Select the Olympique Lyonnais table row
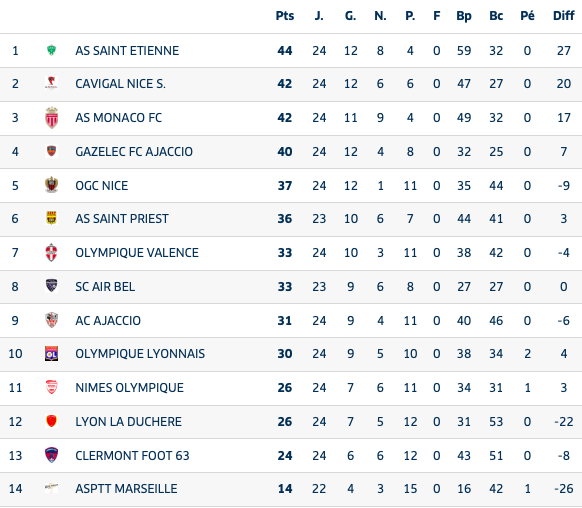582x508 pixels. pyautogui.click(x=291, y=354)
